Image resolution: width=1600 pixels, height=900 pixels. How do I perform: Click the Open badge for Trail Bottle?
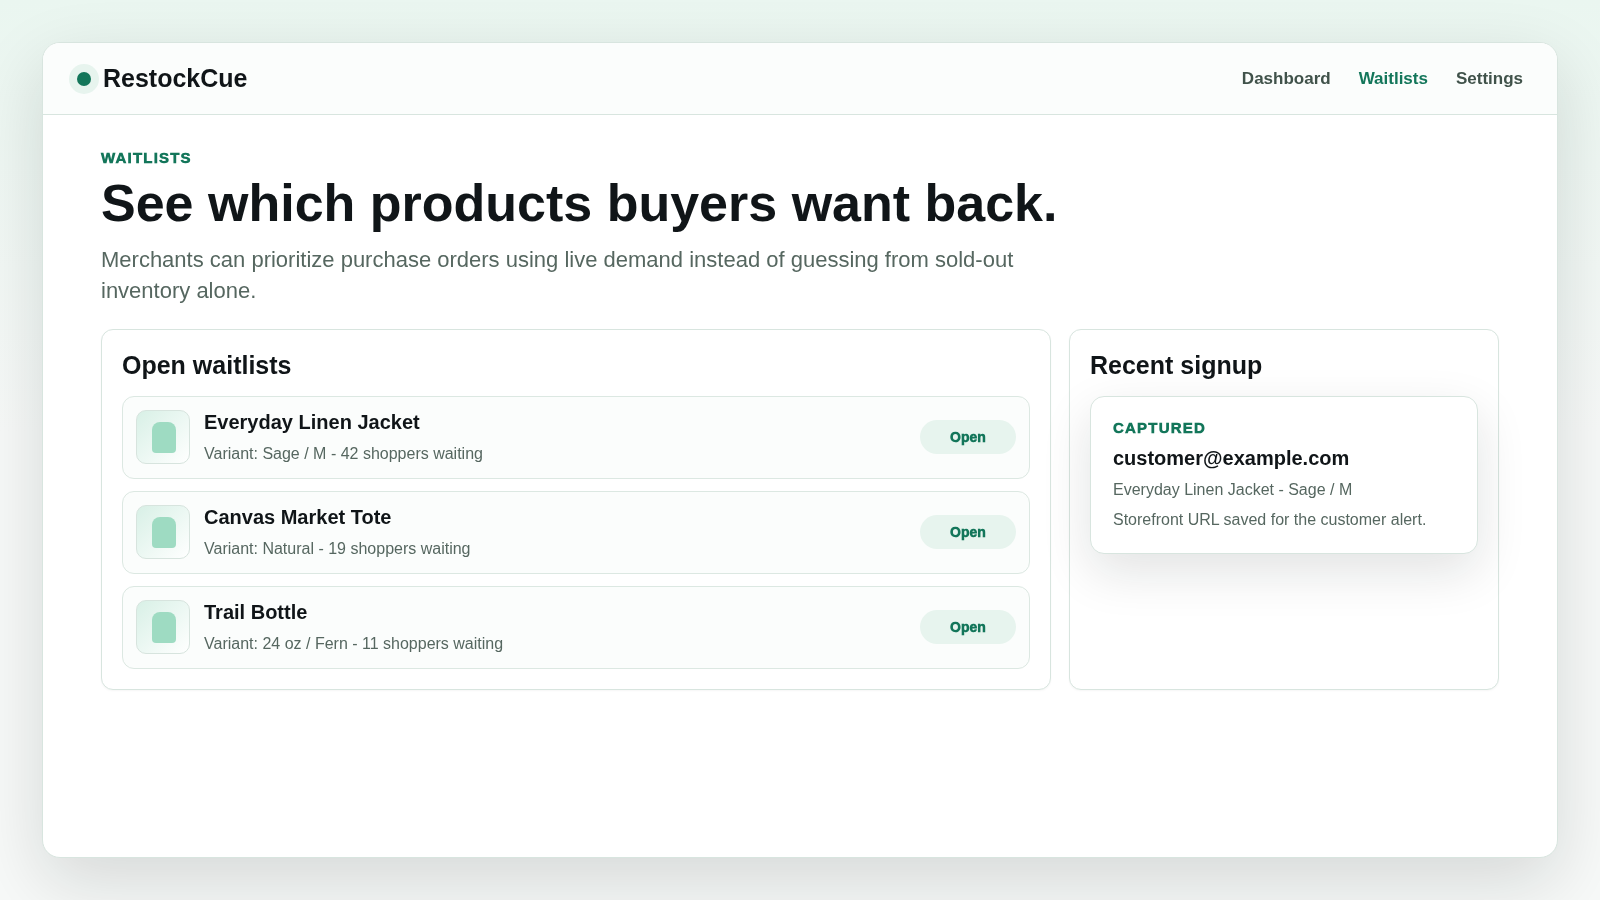click(968, 627)
